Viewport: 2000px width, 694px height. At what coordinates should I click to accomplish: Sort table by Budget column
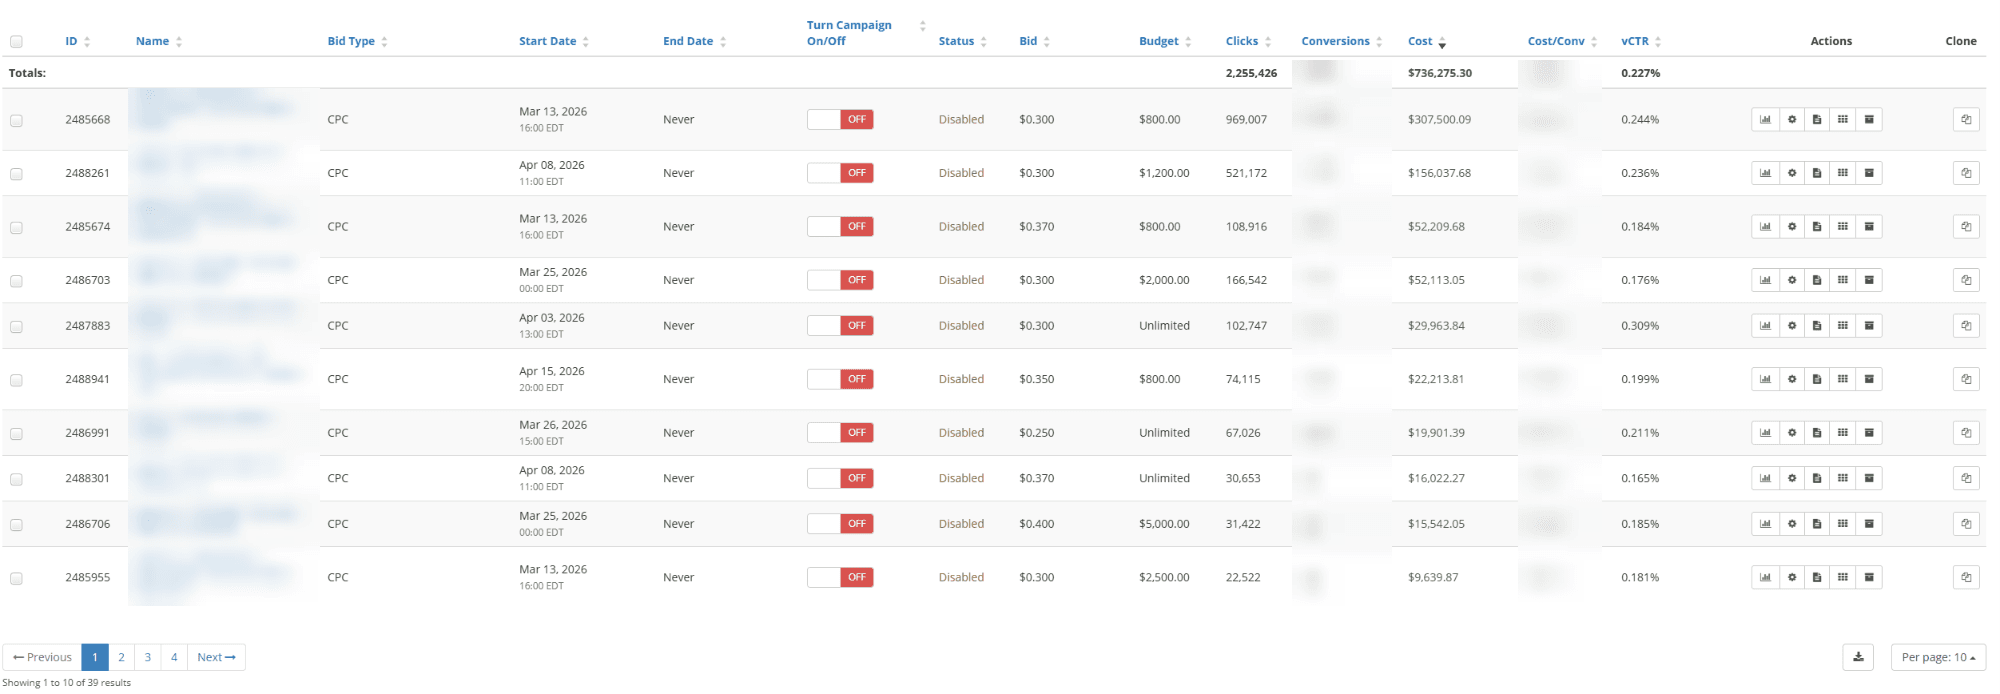coord(1165,41)
